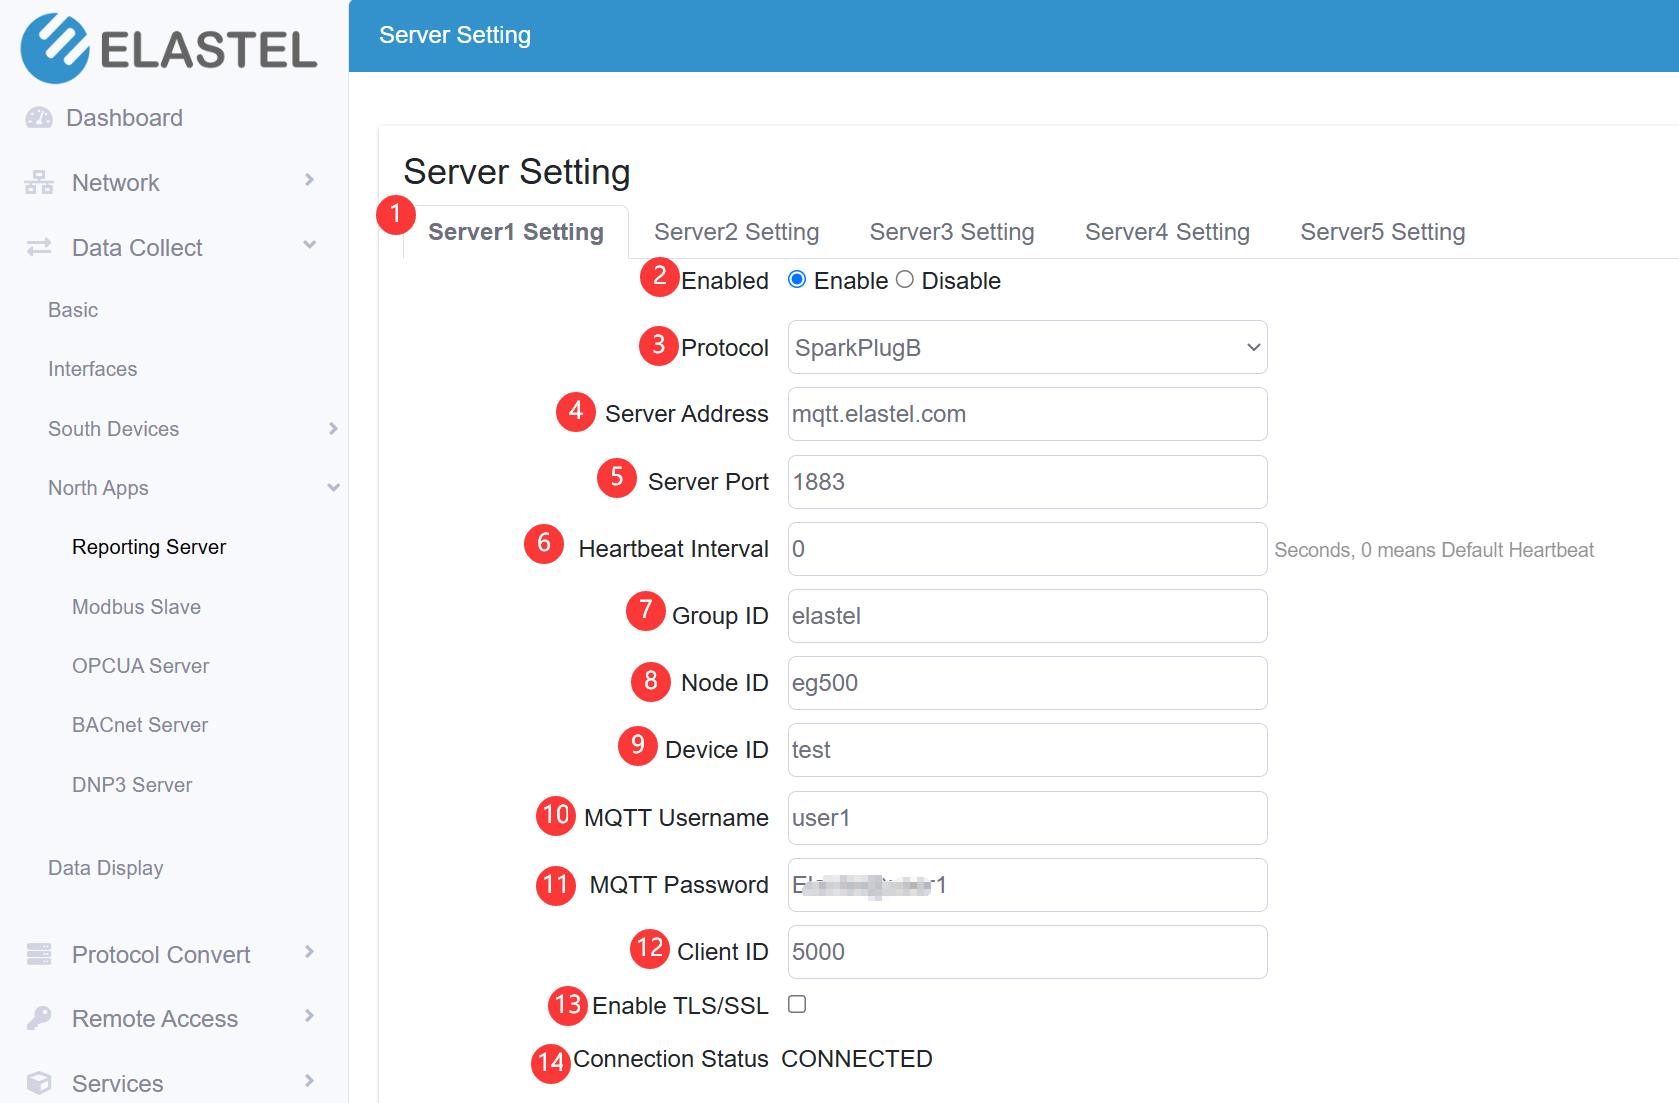Click the MQTT Username input field

coord(1027,818)
